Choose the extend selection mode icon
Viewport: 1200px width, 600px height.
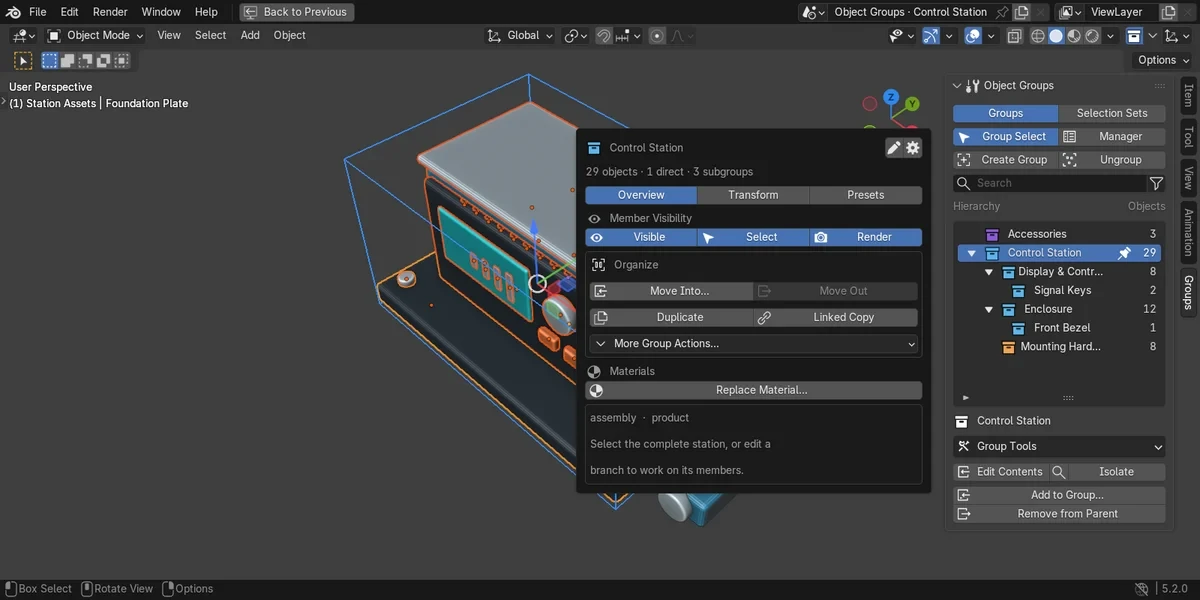[x=68, y=61]
